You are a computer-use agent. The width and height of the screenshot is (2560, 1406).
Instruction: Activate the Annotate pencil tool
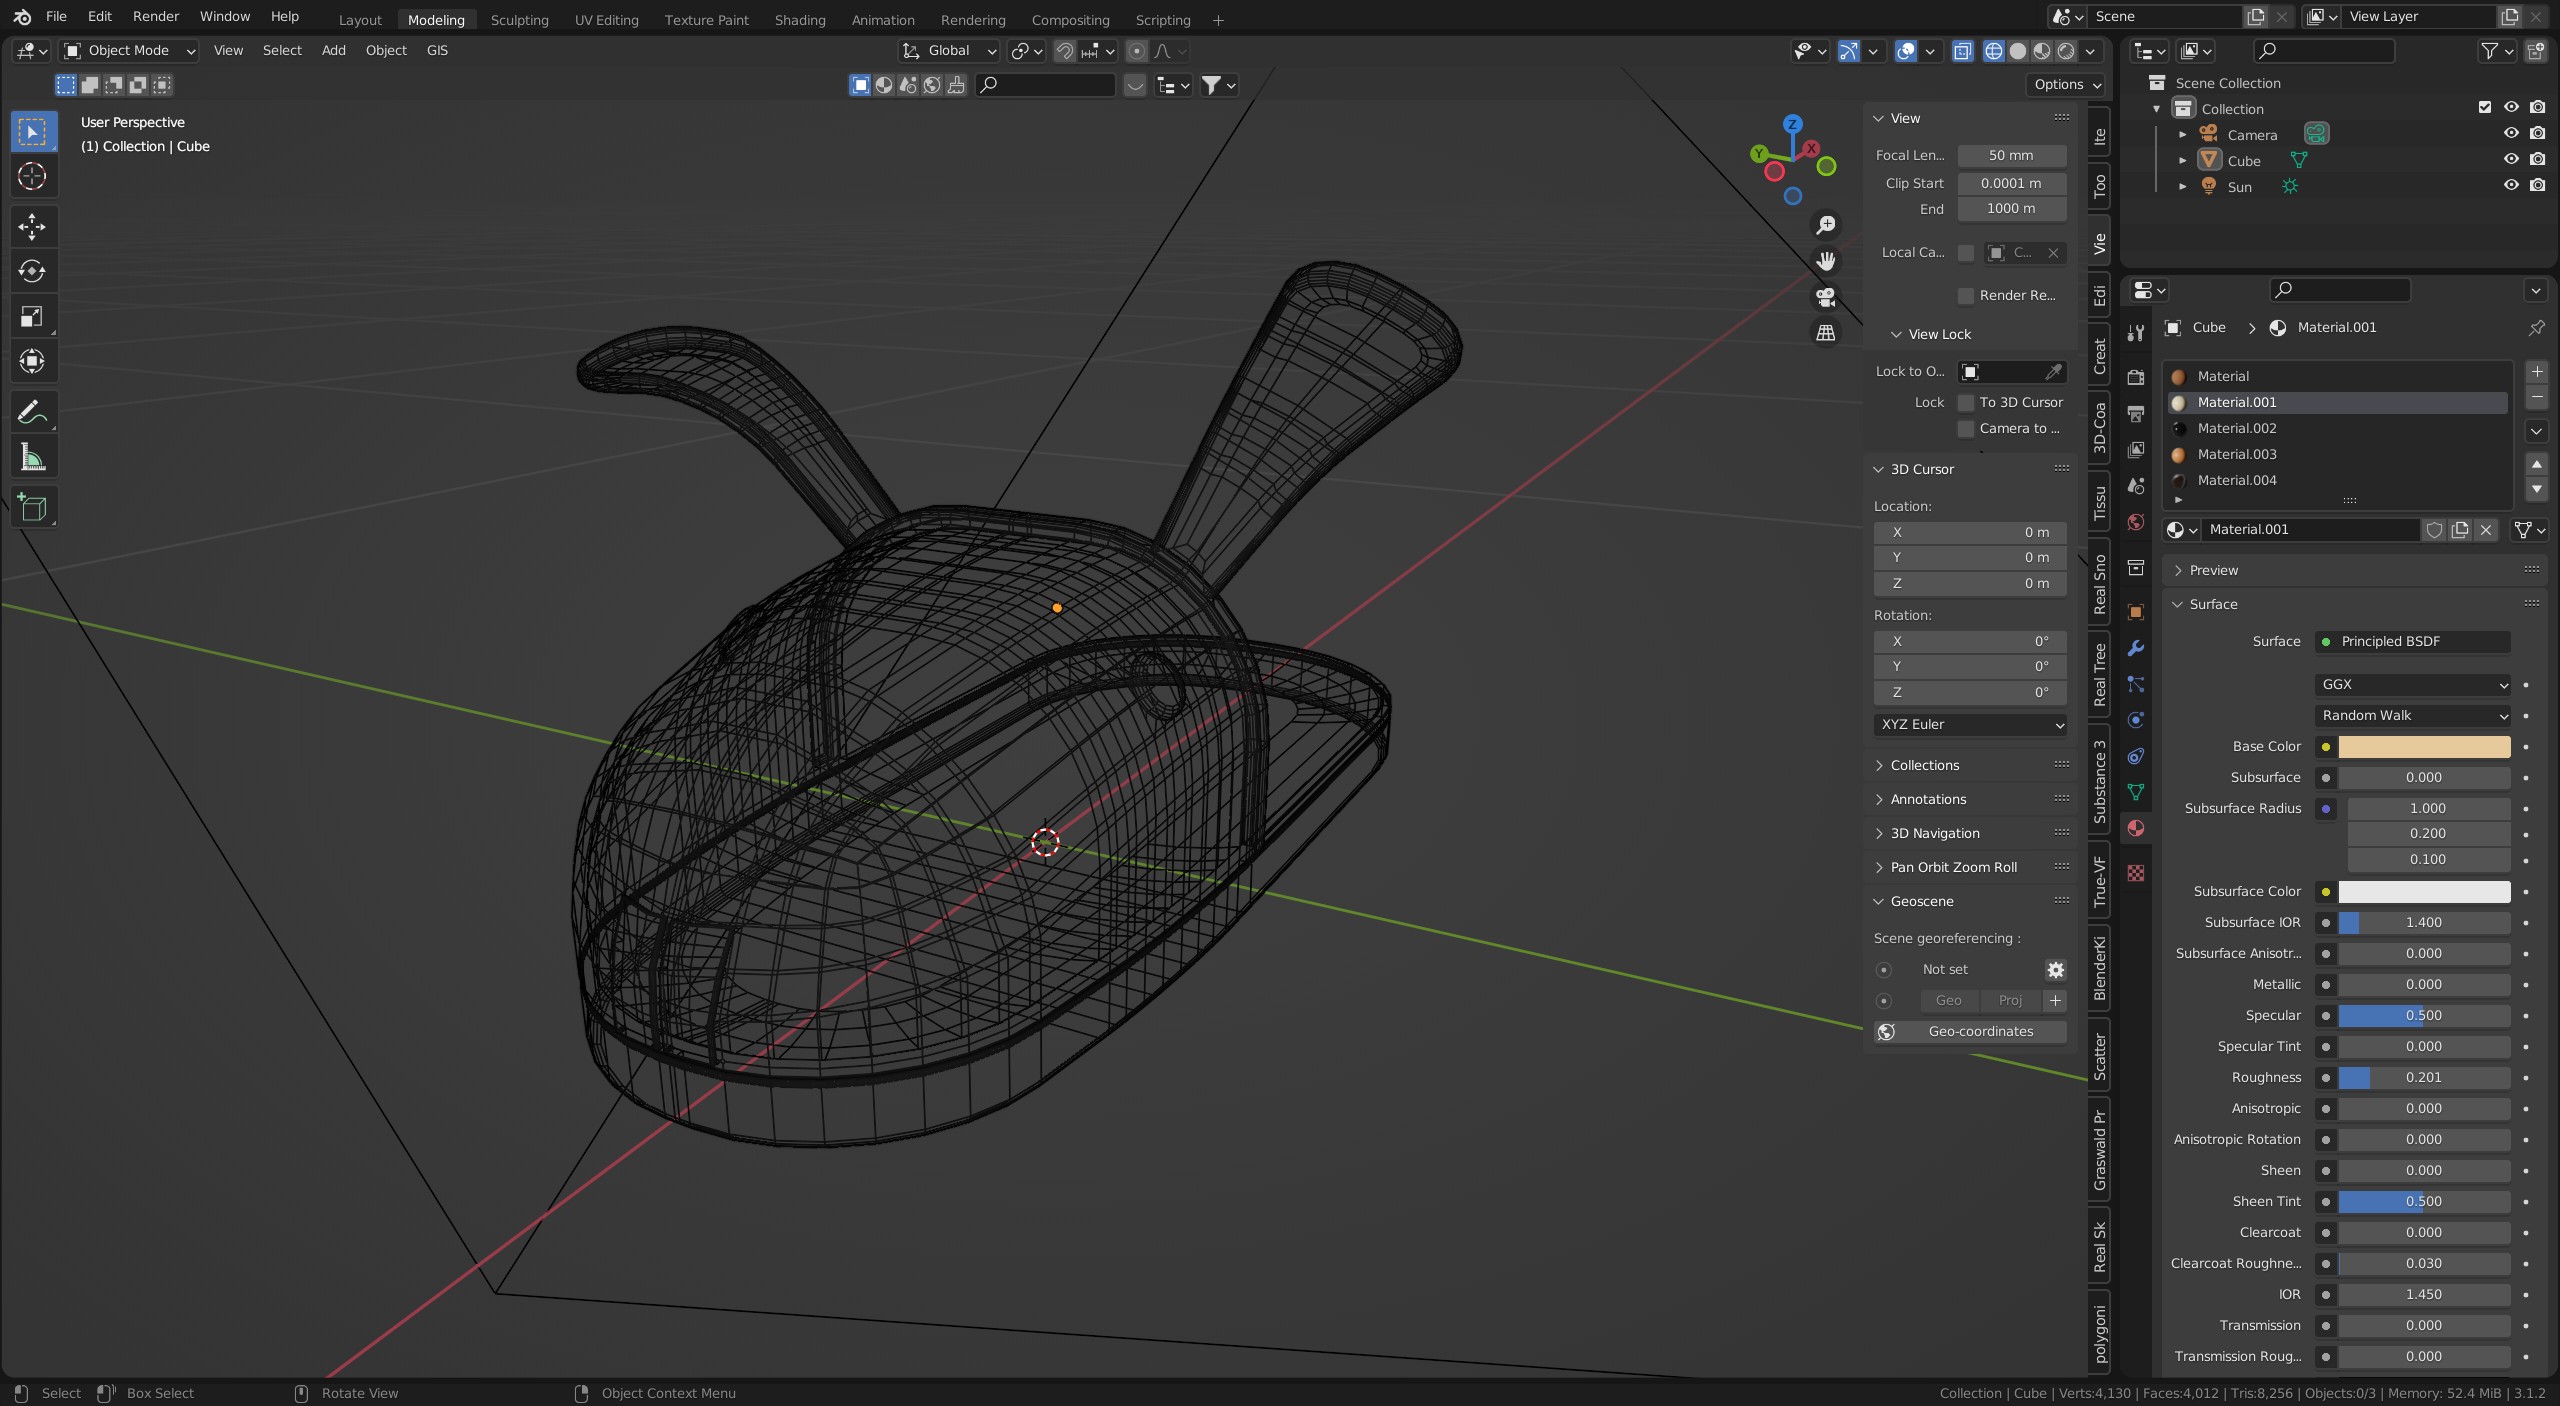(32, 412)
